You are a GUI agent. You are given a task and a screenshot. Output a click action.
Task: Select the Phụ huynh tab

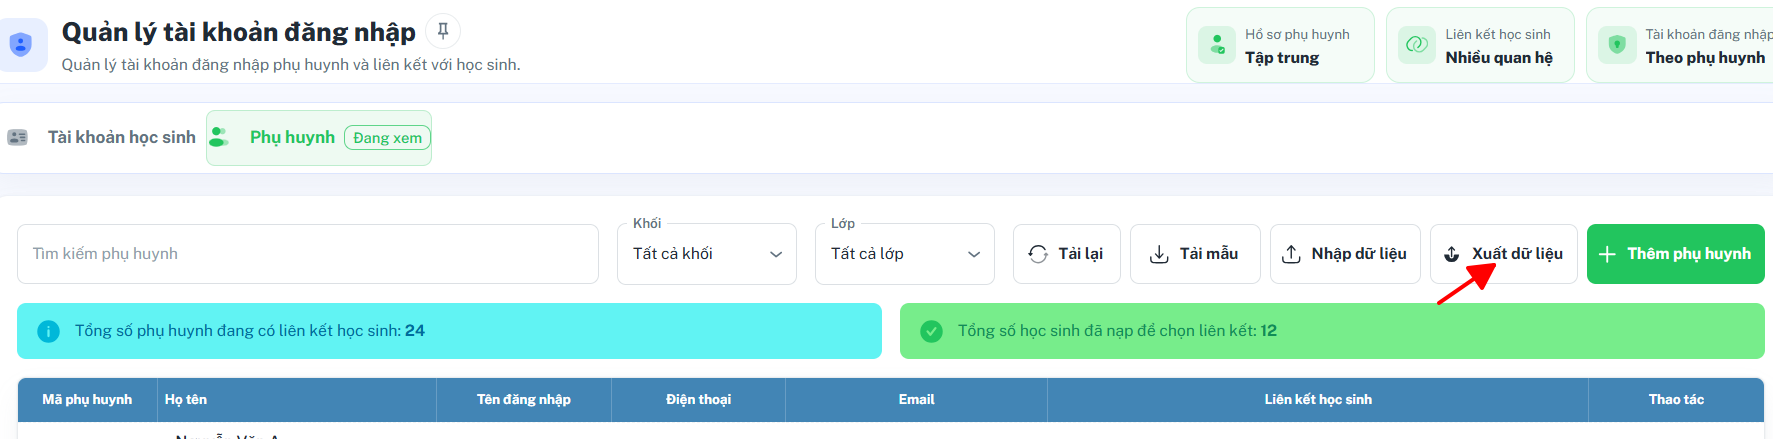pos(319,138)
